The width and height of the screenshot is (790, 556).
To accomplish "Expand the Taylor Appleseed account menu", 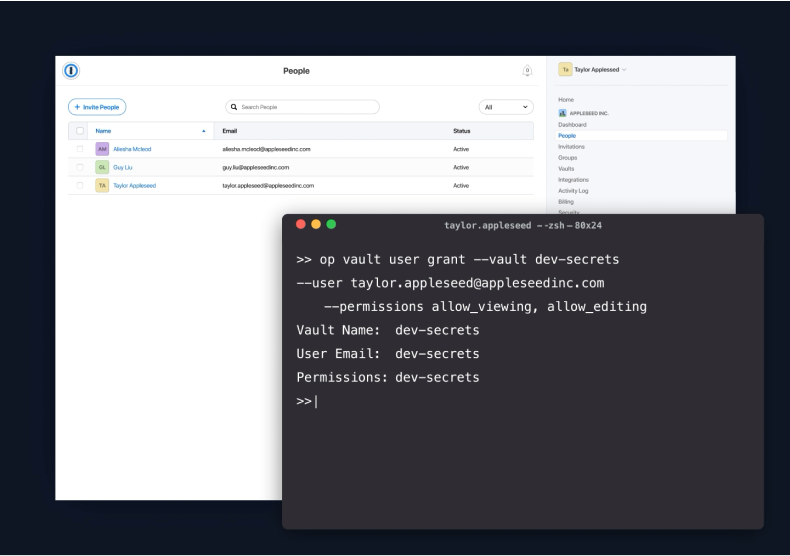I will point(624,70).
